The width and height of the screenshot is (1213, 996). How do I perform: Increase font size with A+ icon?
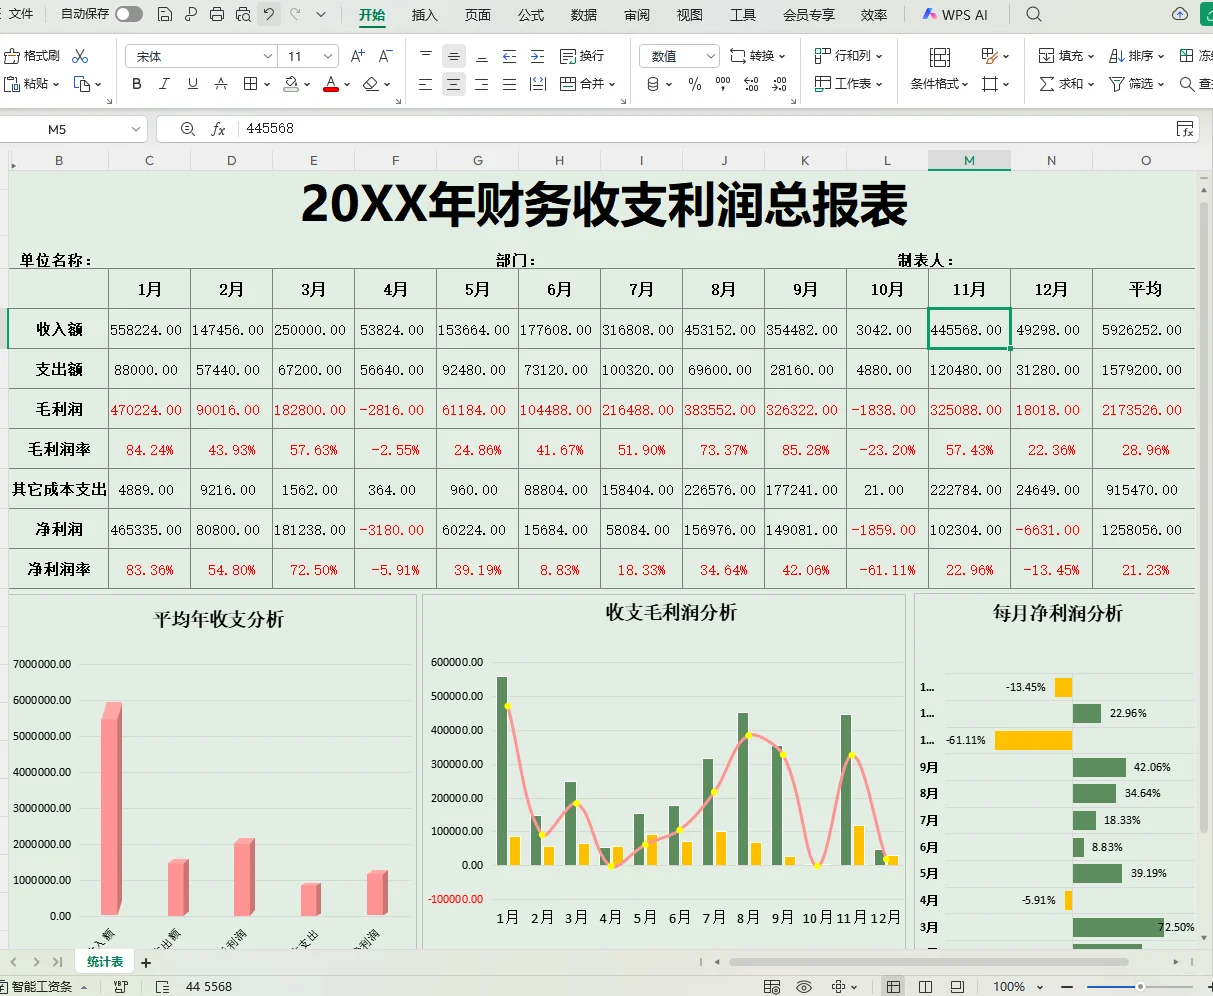[357, 56]
